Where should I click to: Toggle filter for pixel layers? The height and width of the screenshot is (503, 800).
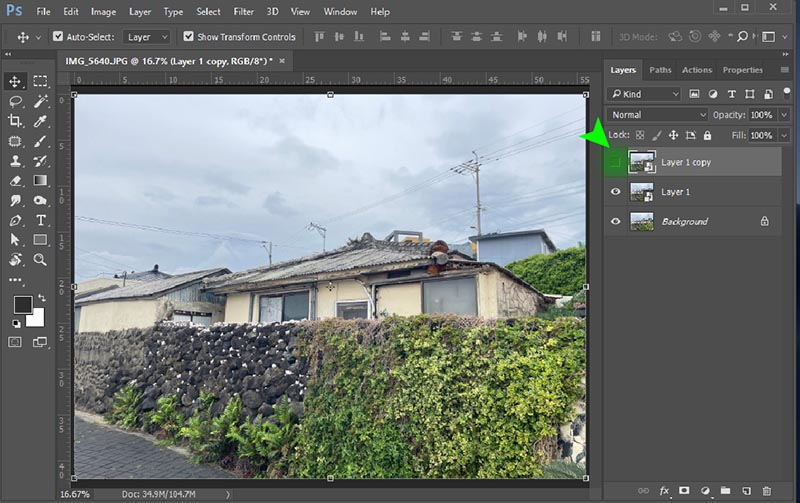point(694,94)
